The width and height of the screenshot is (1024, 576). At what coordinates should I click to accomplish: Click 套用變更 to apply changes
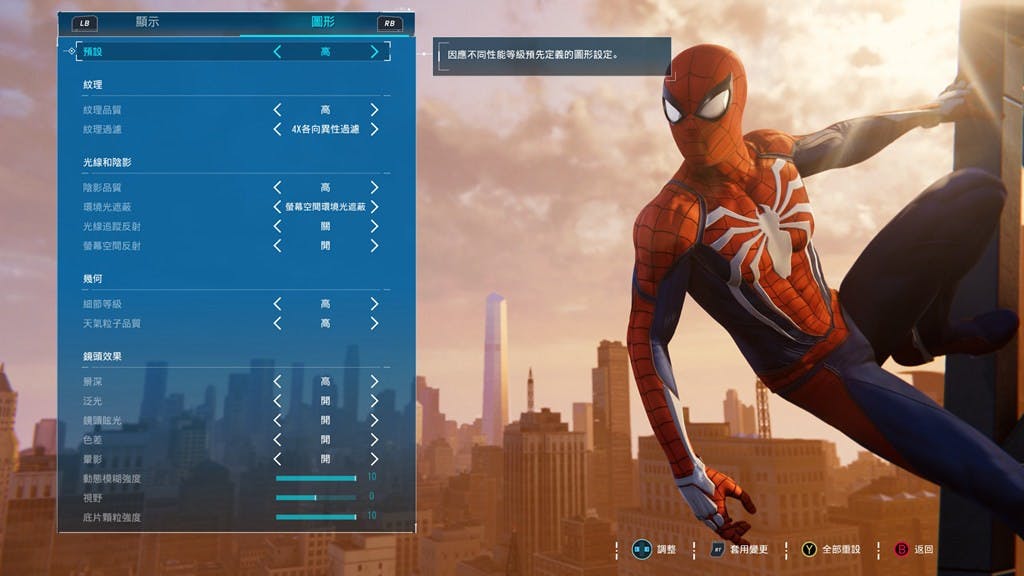click(x=748, y=550)
